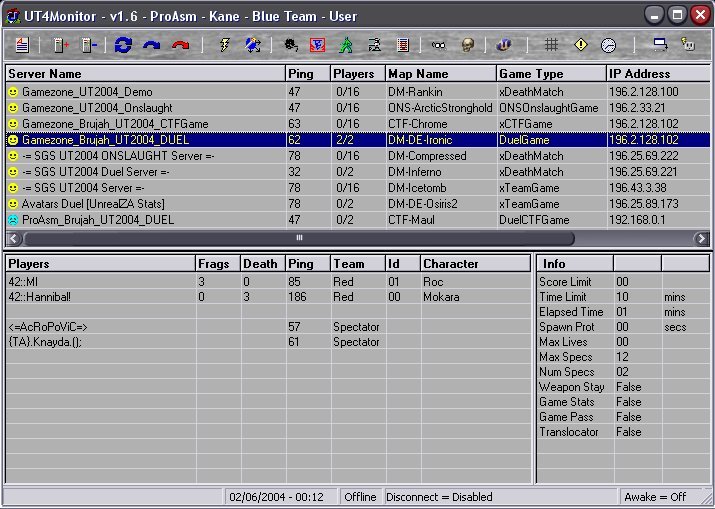Click the Offline status bar panel
Image resolution: width=715 pixels, height=509 pixels.
(x=361, y=497)
